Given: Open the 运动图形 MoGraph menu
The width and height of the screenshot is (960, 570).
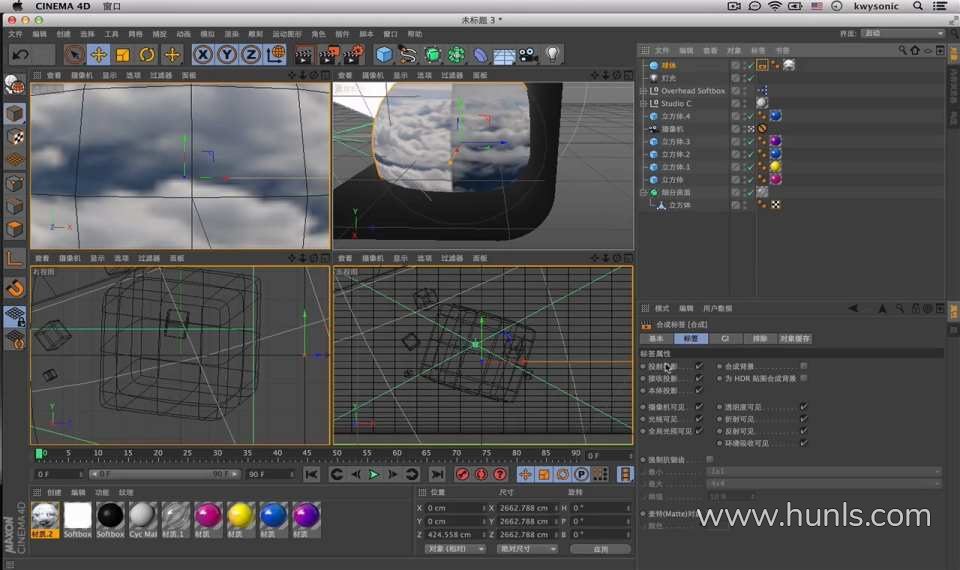Looking at the screenshot, I should click(287, 34).
